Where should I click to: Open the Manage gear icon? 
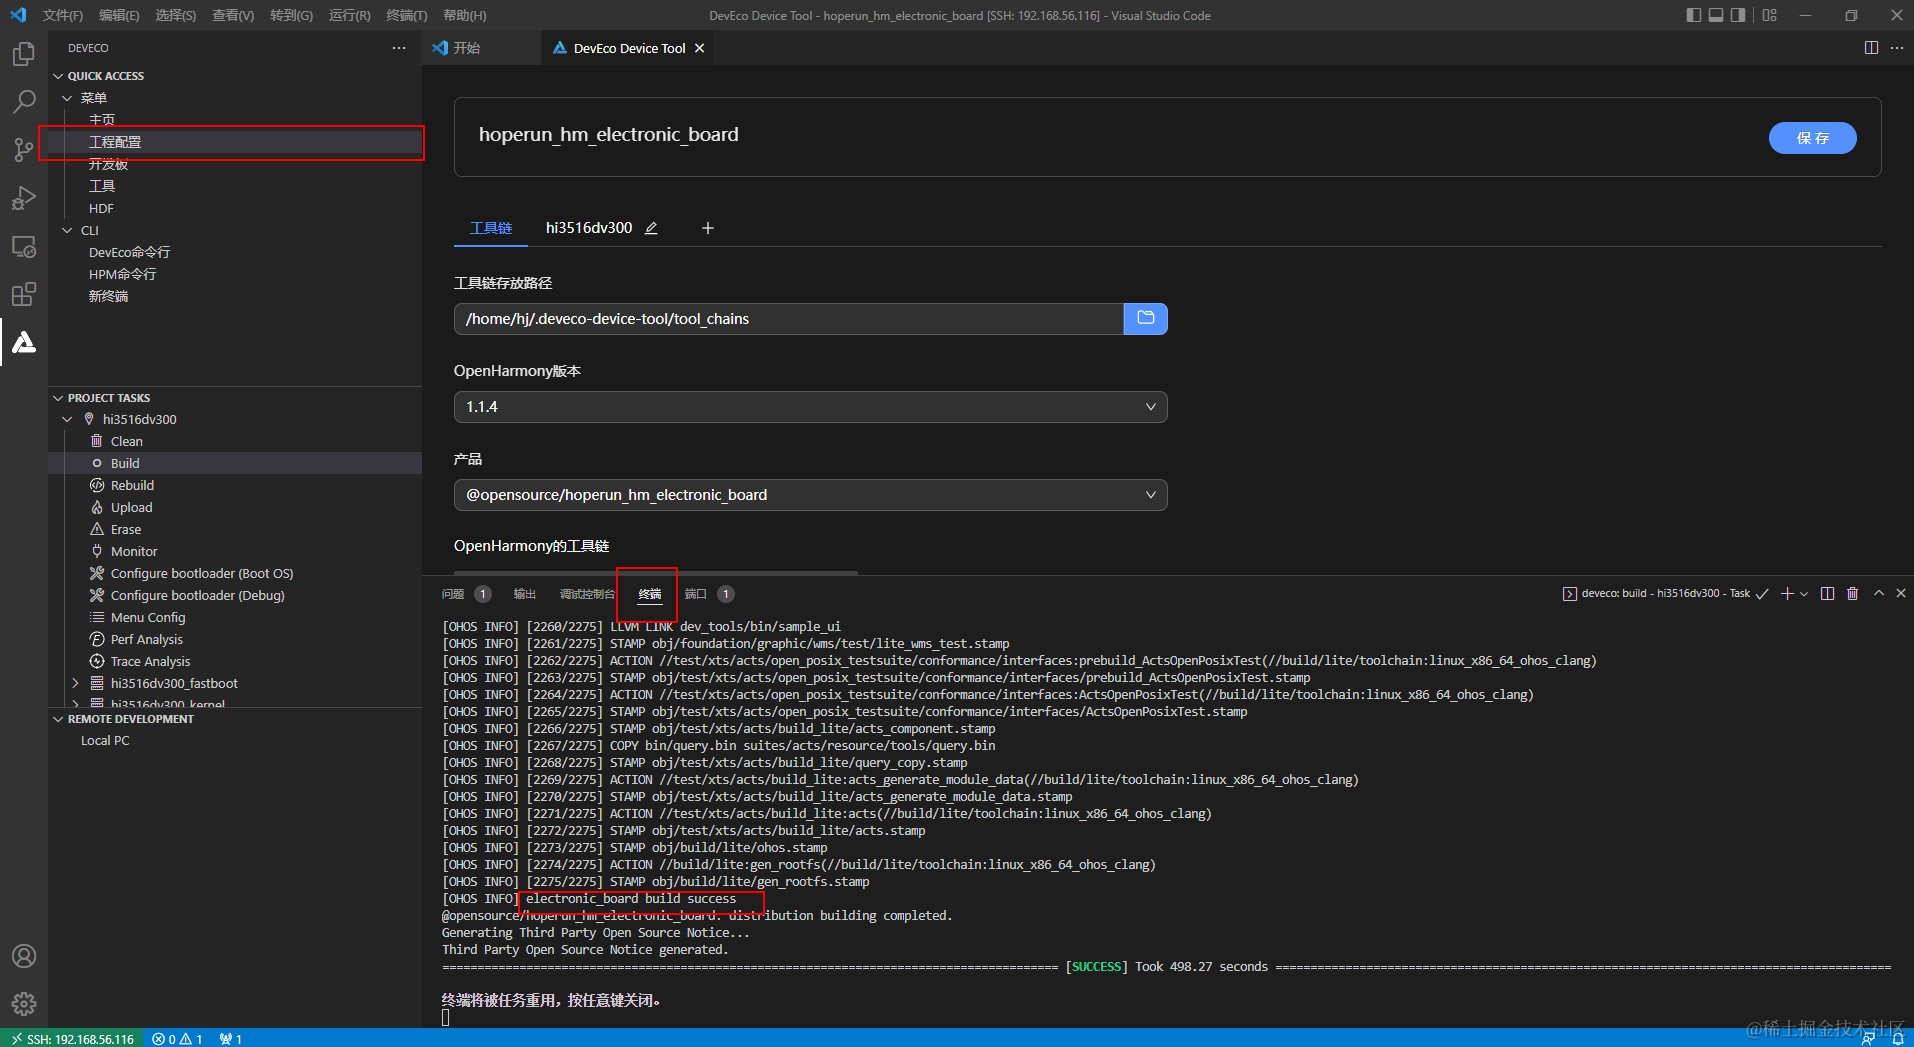(24, 1003)
